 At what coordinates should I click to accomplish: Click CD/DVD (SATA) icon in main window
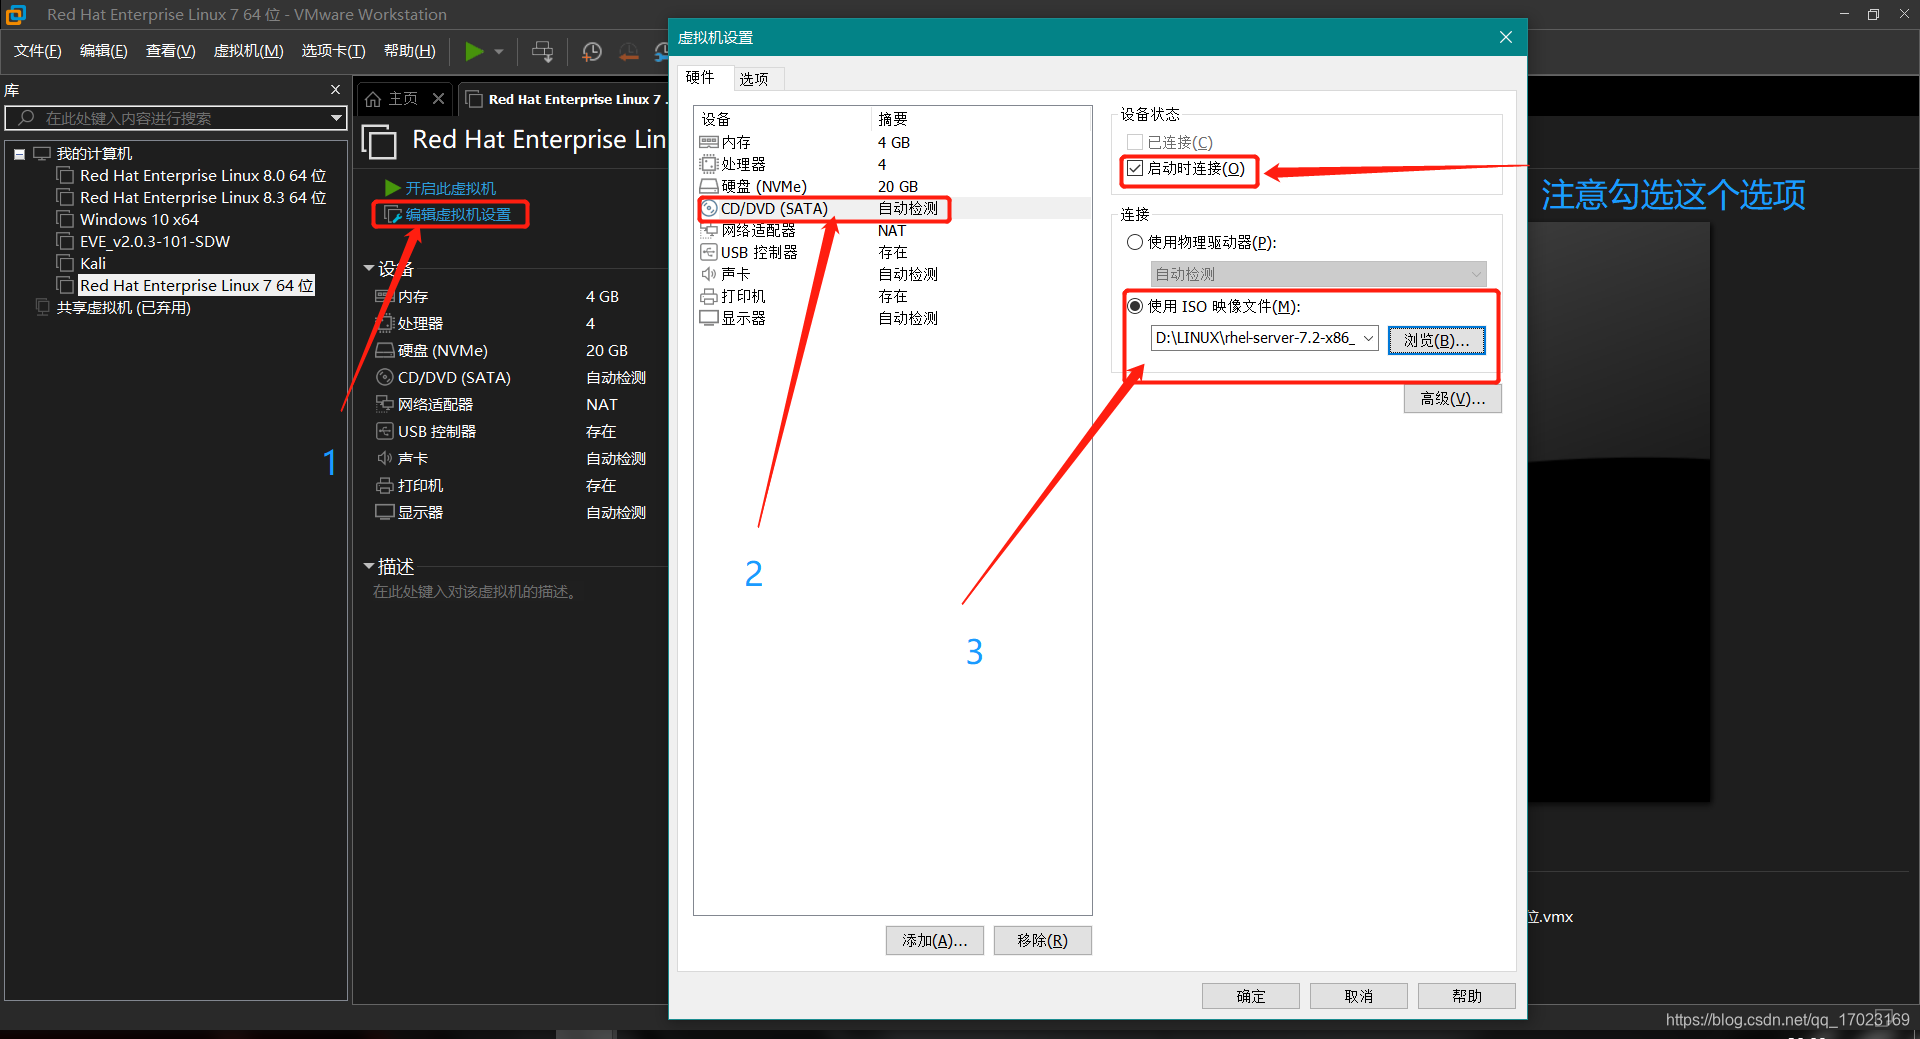(x=384, y=377)
